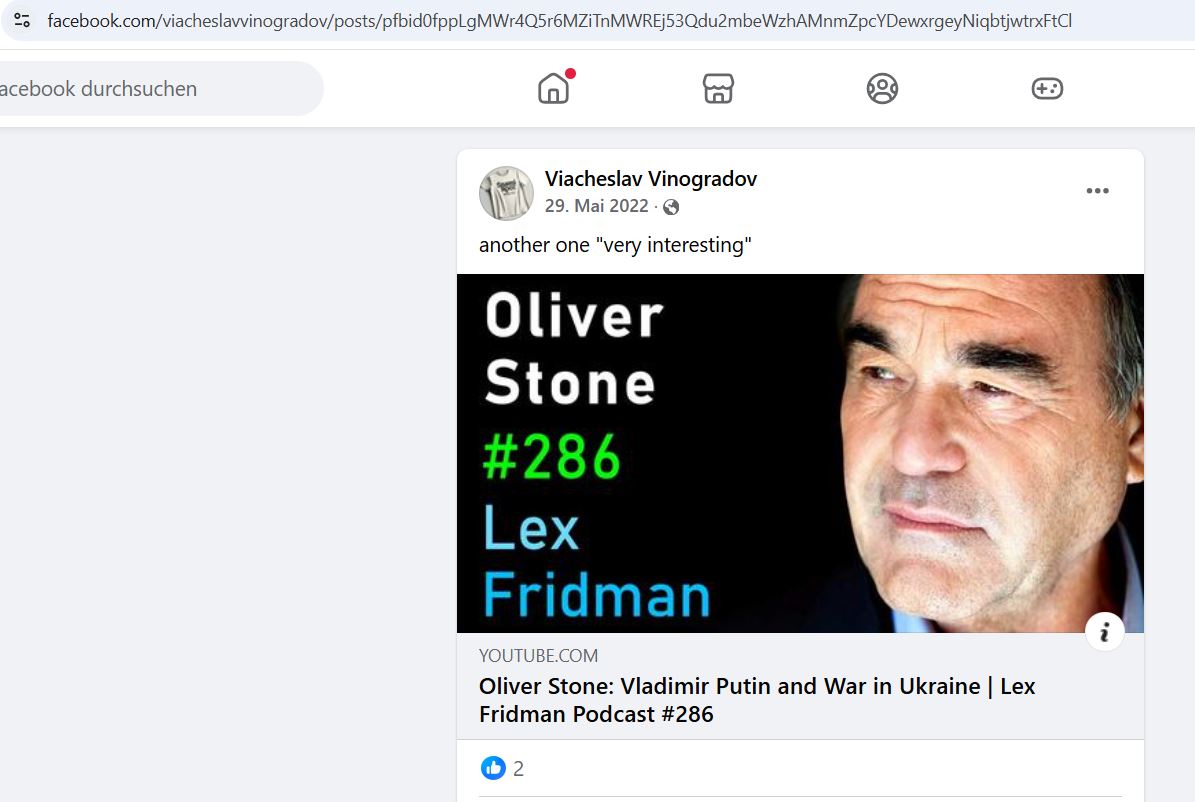Click the 29. Mai 2022 post timestamp

597,206
